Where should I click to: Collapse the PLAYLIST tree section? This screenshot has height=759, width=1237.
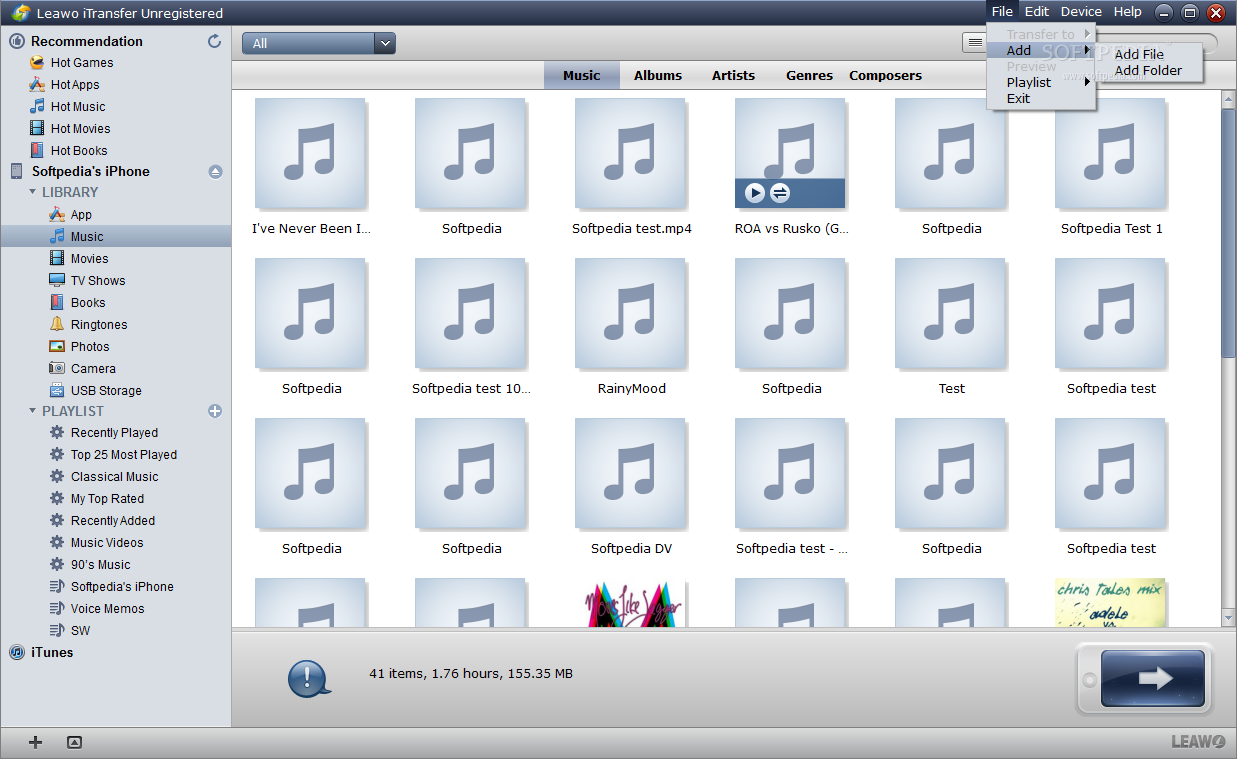coord(33,411)
